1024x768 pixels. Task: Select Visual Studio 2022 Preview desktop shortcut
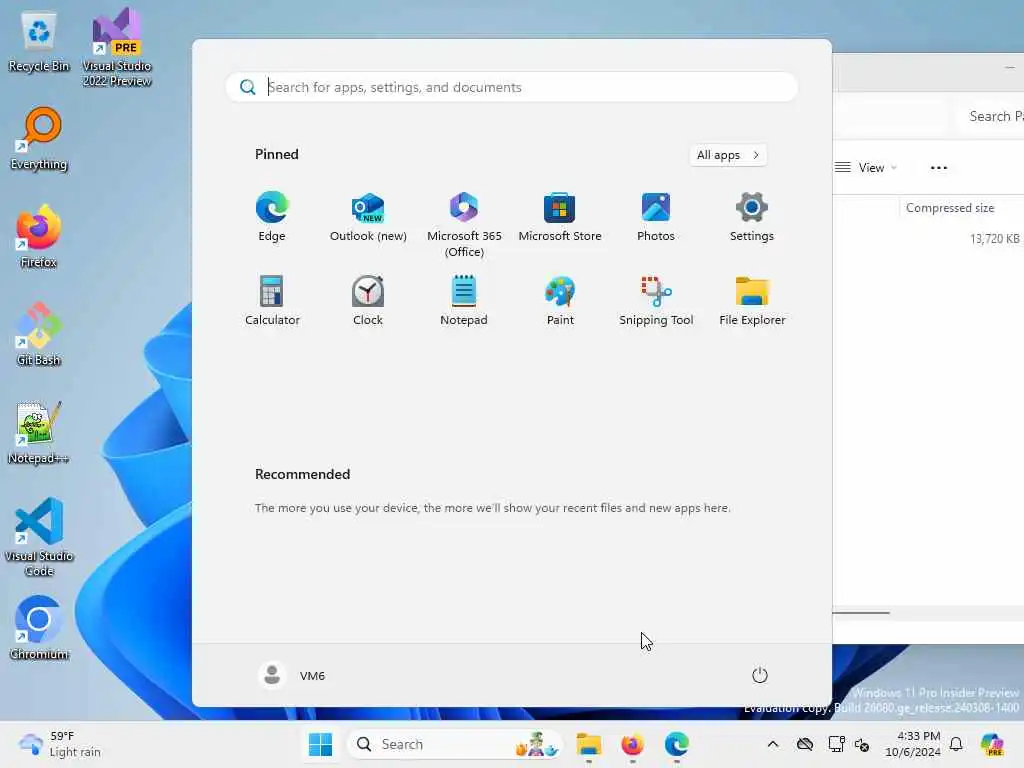(117, 48)
